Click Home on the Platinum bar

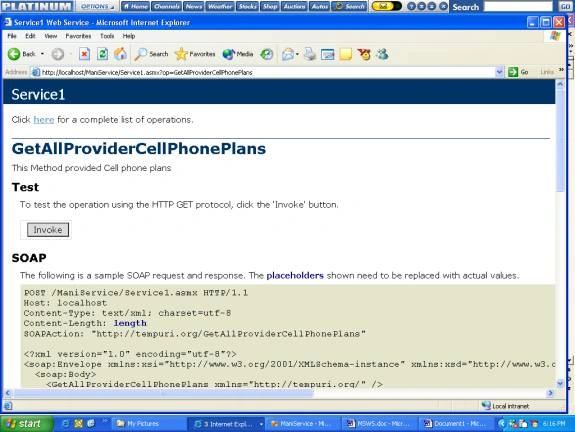[135, 6]
